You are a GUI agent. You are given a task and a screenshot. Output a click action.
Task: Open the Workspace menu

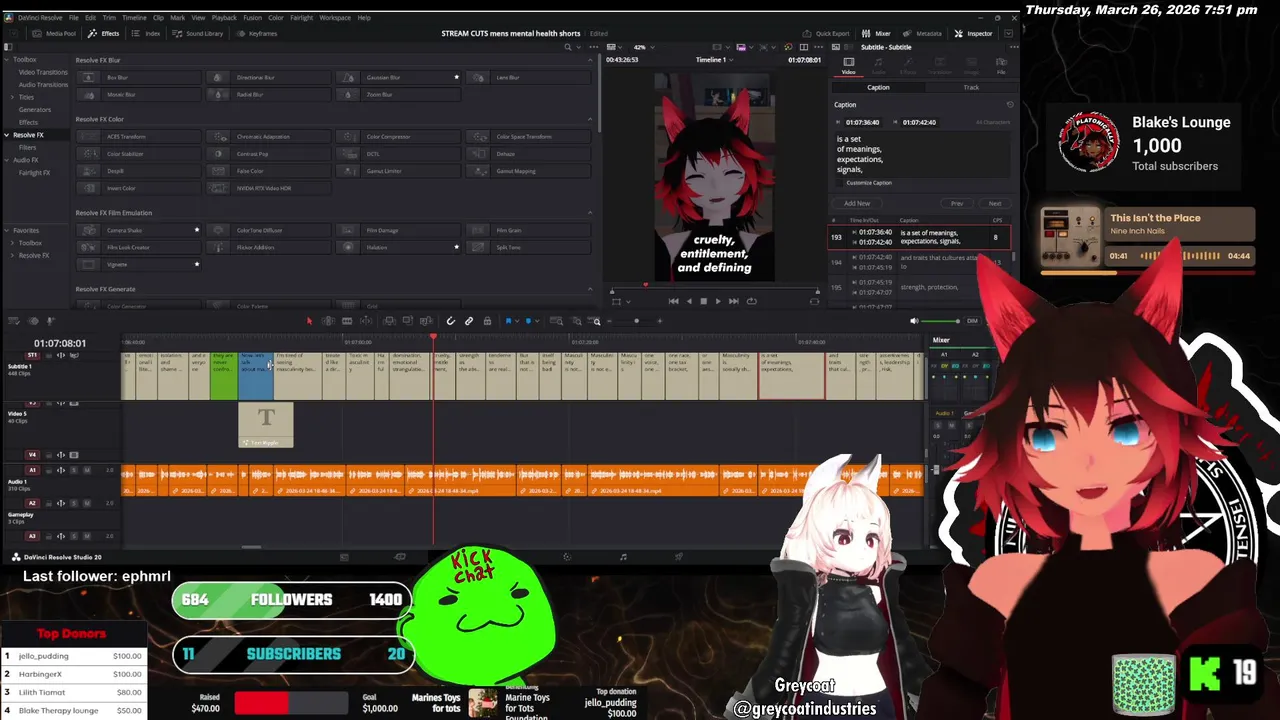pyautogui.click(x=335, y=18)
